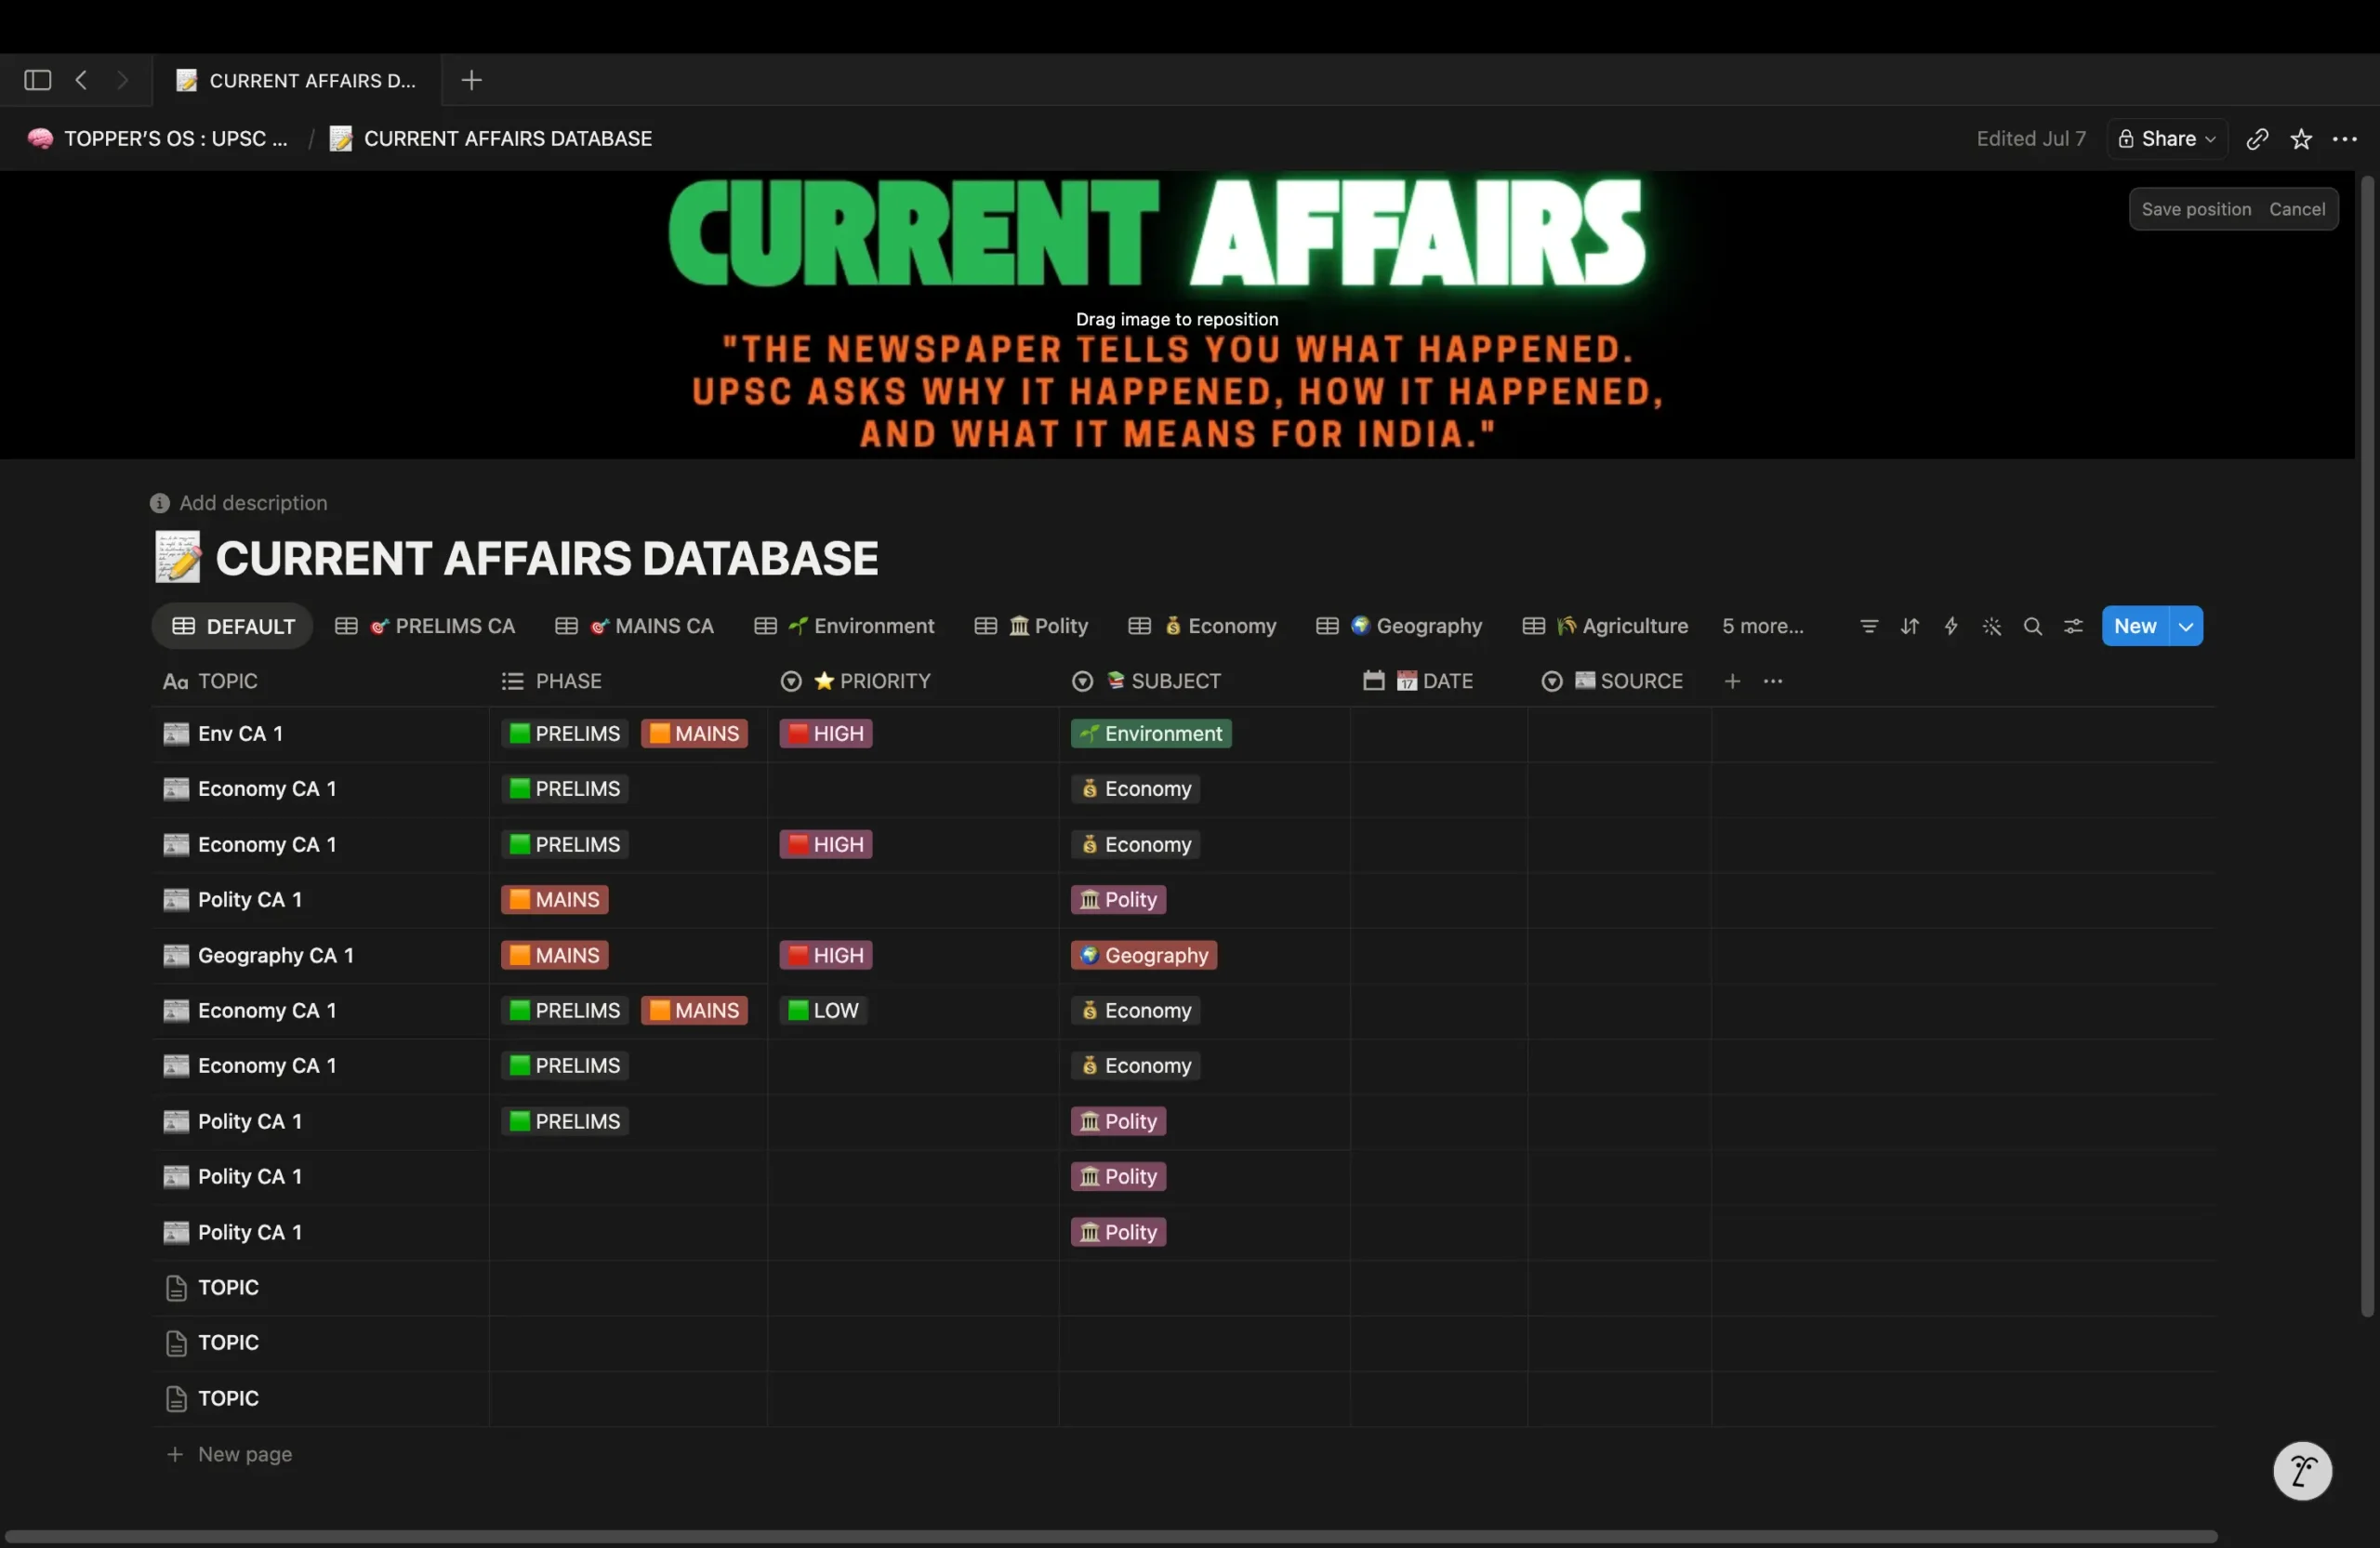
Task: Open the database search magnifier
Action: pyautogui.click(x=2033, y=626)
